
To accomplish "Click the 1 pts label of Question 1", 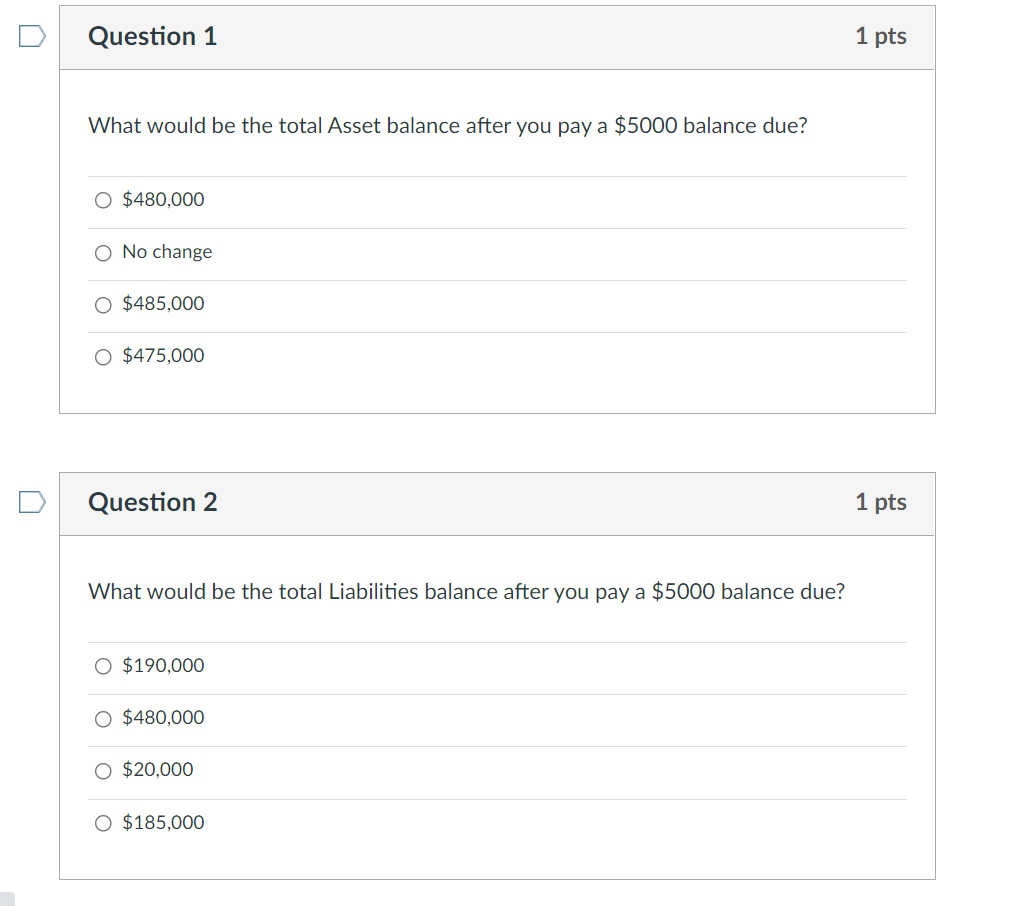I will (880, 36).
